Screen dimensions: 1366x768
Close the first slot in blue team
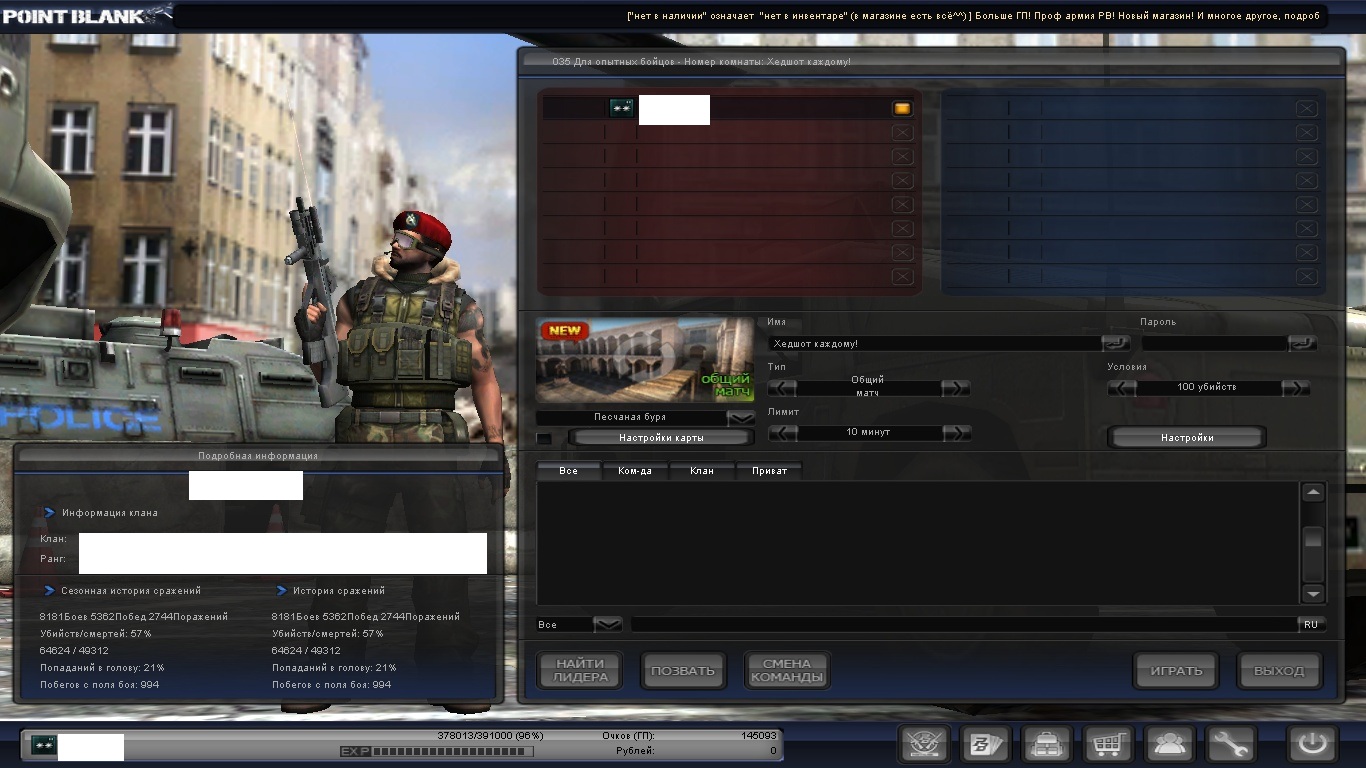click(x=1306, y=109)
